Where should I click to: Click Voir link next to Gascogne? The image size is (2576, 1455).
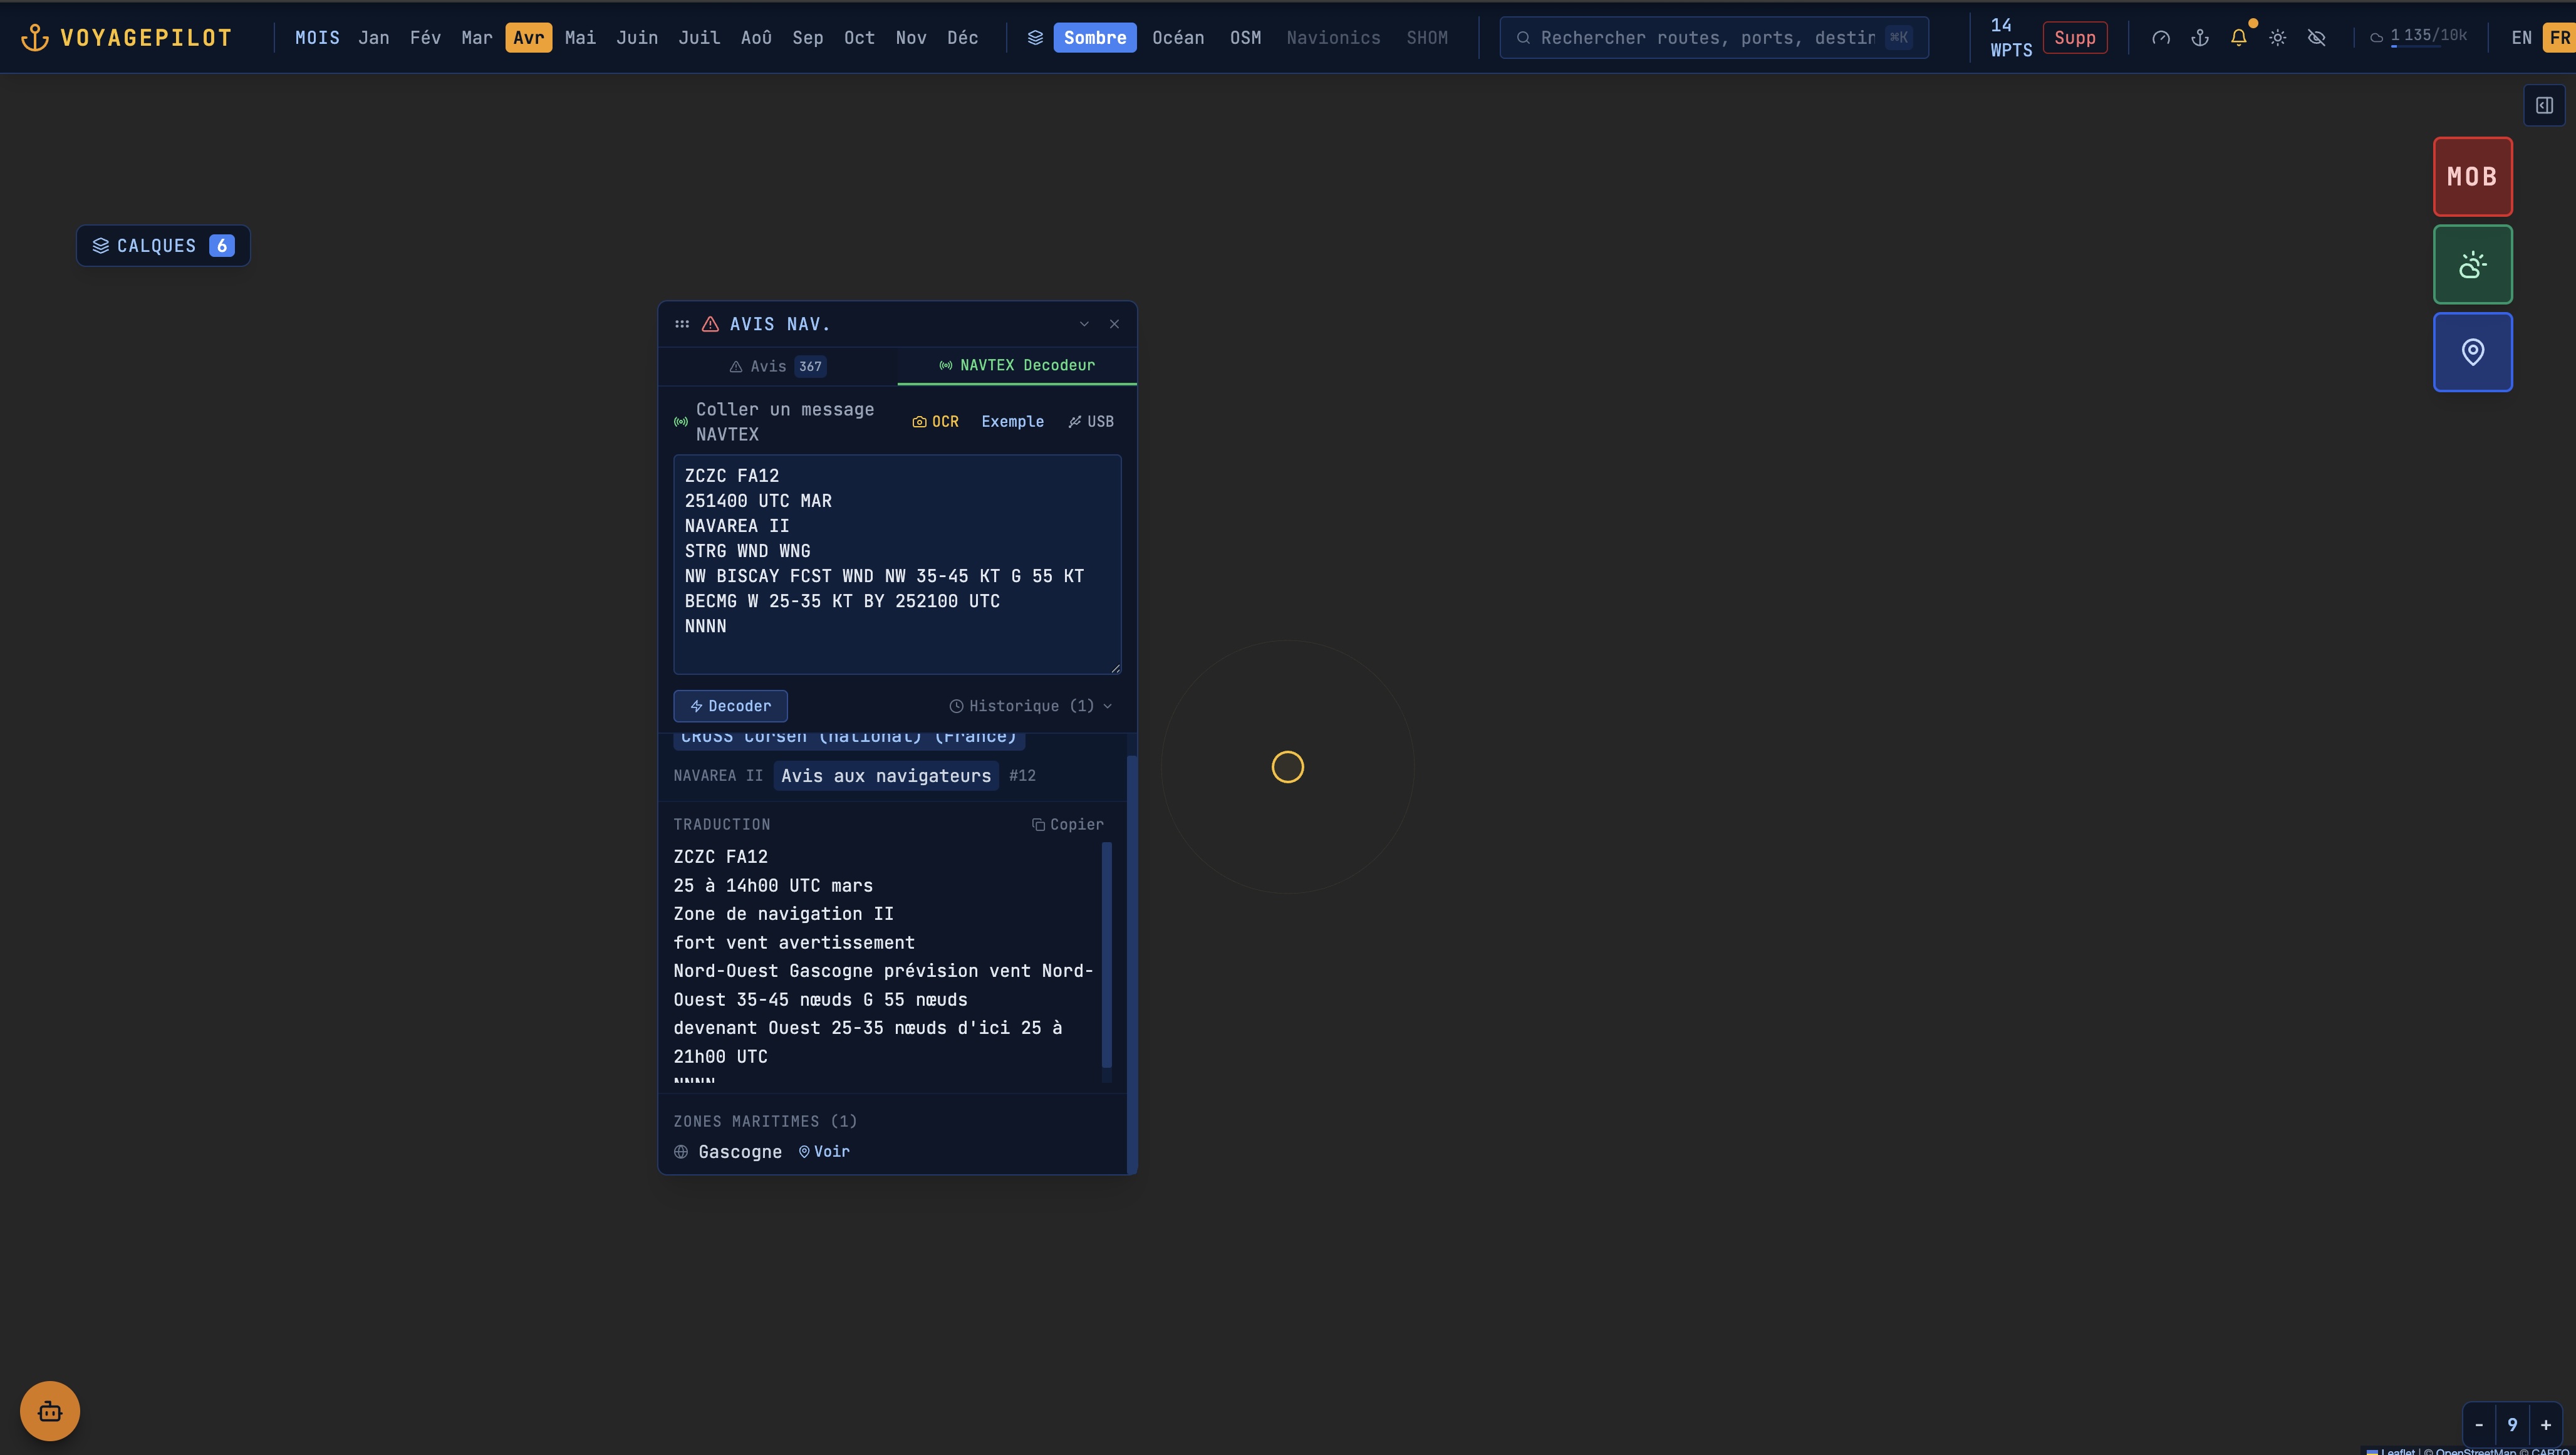pos(824,1152)
